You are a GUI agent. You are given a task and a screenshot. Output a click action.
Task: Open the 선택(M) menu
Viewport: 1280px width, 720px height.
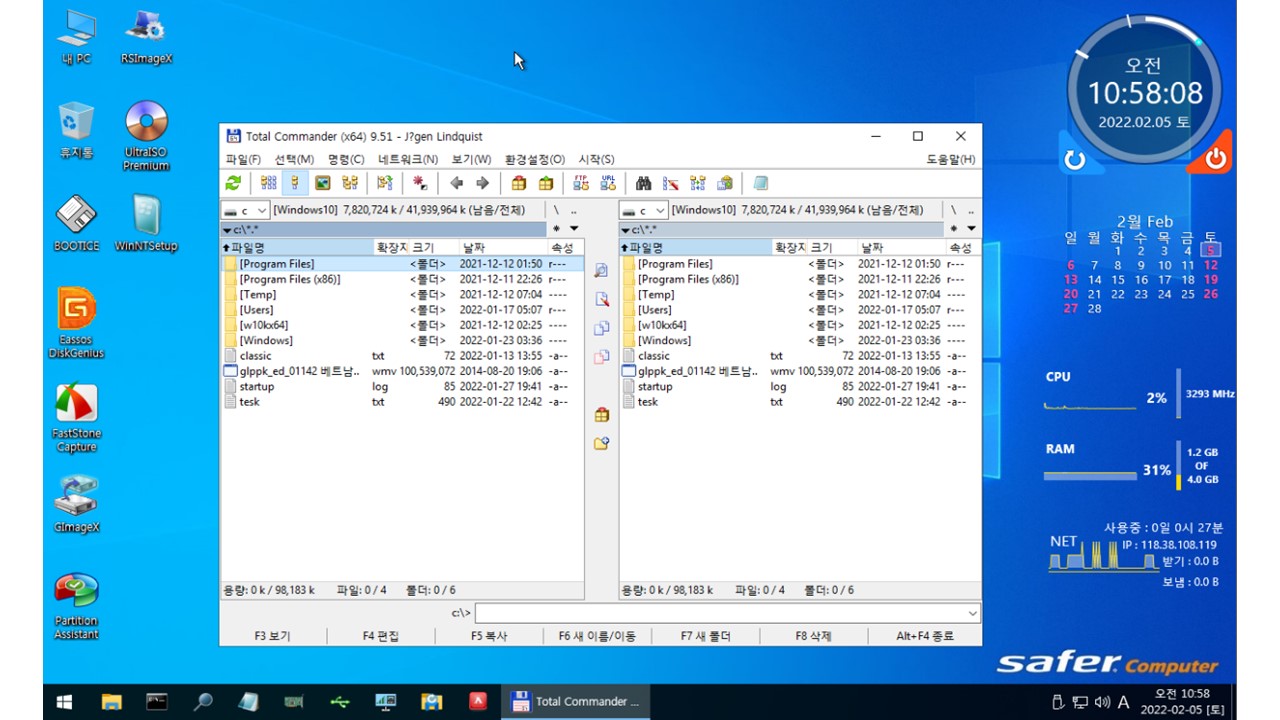(x=294, y=159)
